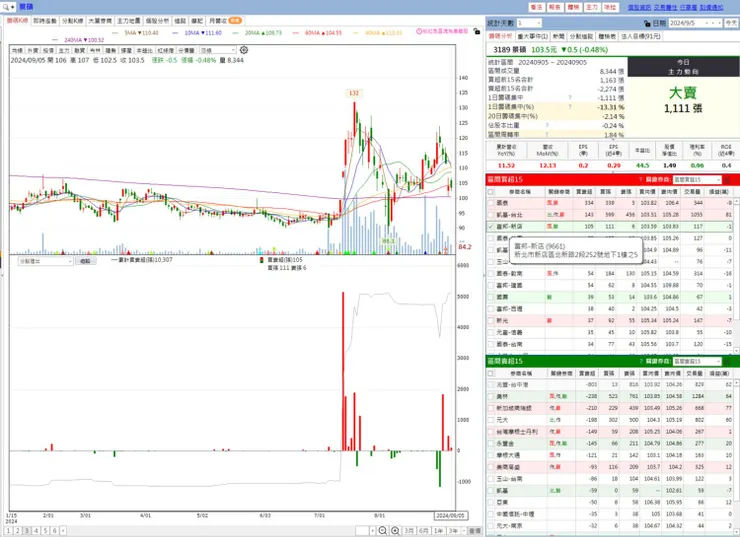Open the 關鍵券商 dropdown in 區間賣超15
This screenshot has height=537, width=740.
pos(697,361)
